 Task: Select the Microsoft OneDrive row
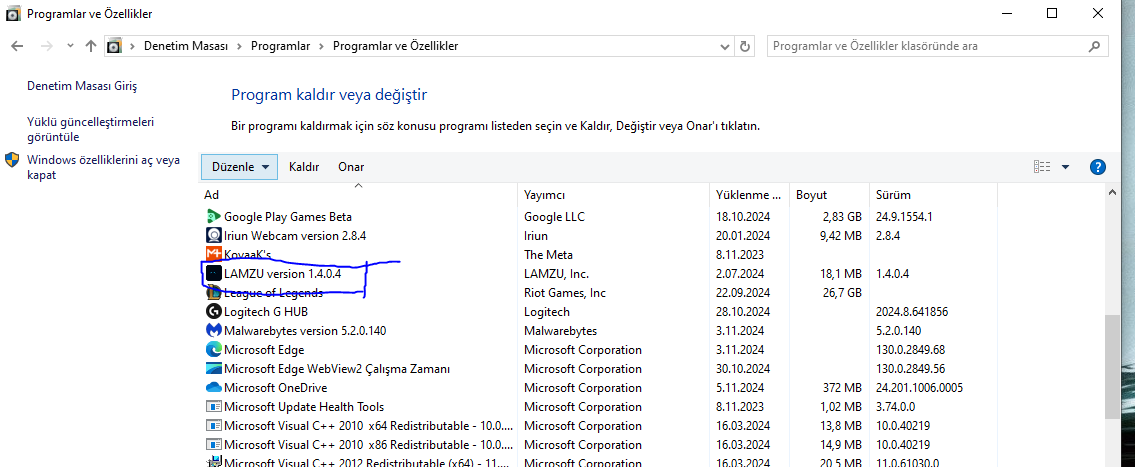pyautogui.click(x=599, y=387)
